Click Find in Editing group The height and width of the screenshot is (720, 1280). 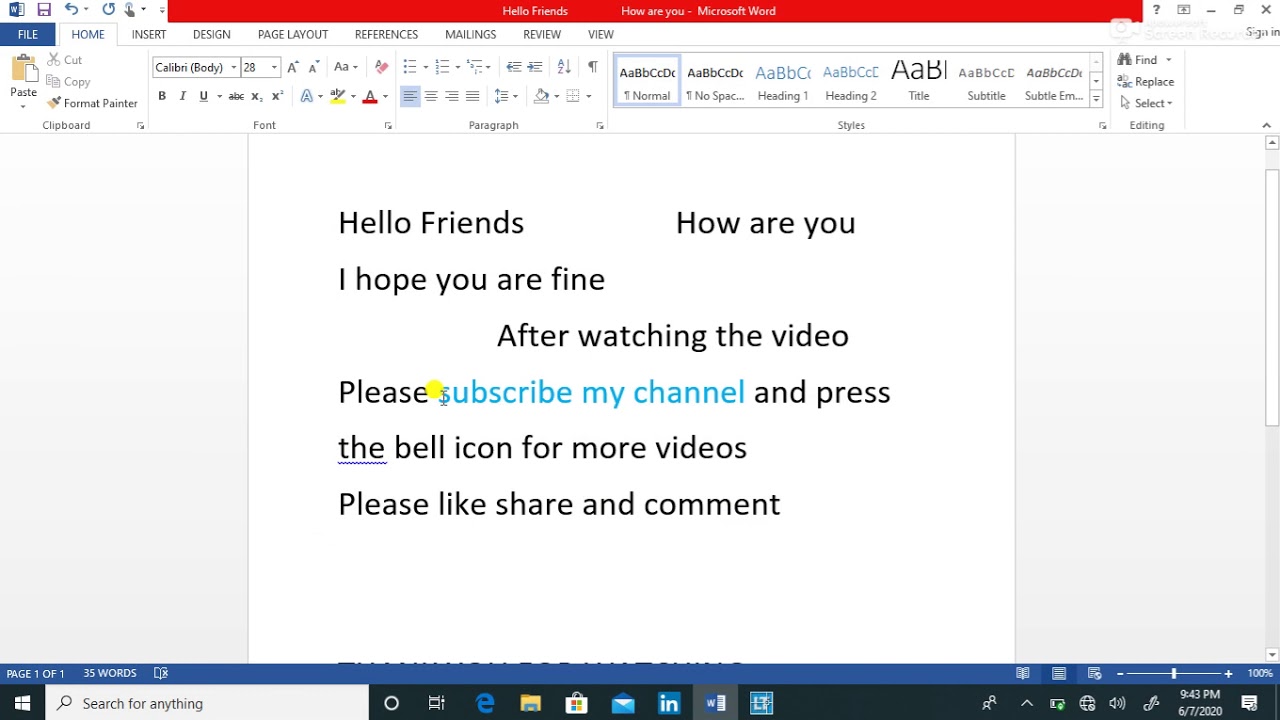1139,60
